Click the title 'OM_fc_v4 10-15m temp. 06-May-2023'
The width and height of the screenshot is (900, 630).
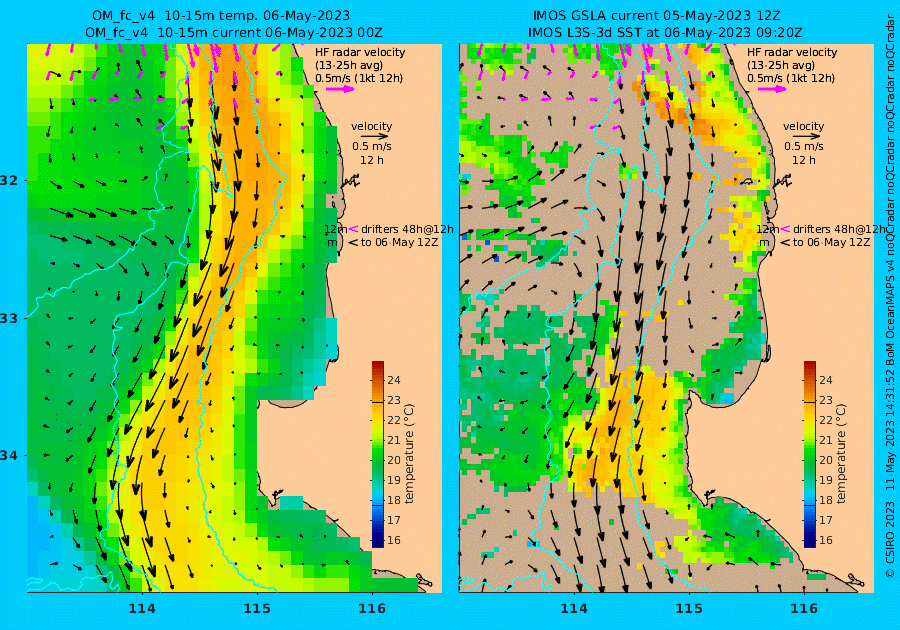[x=221, y=16]
